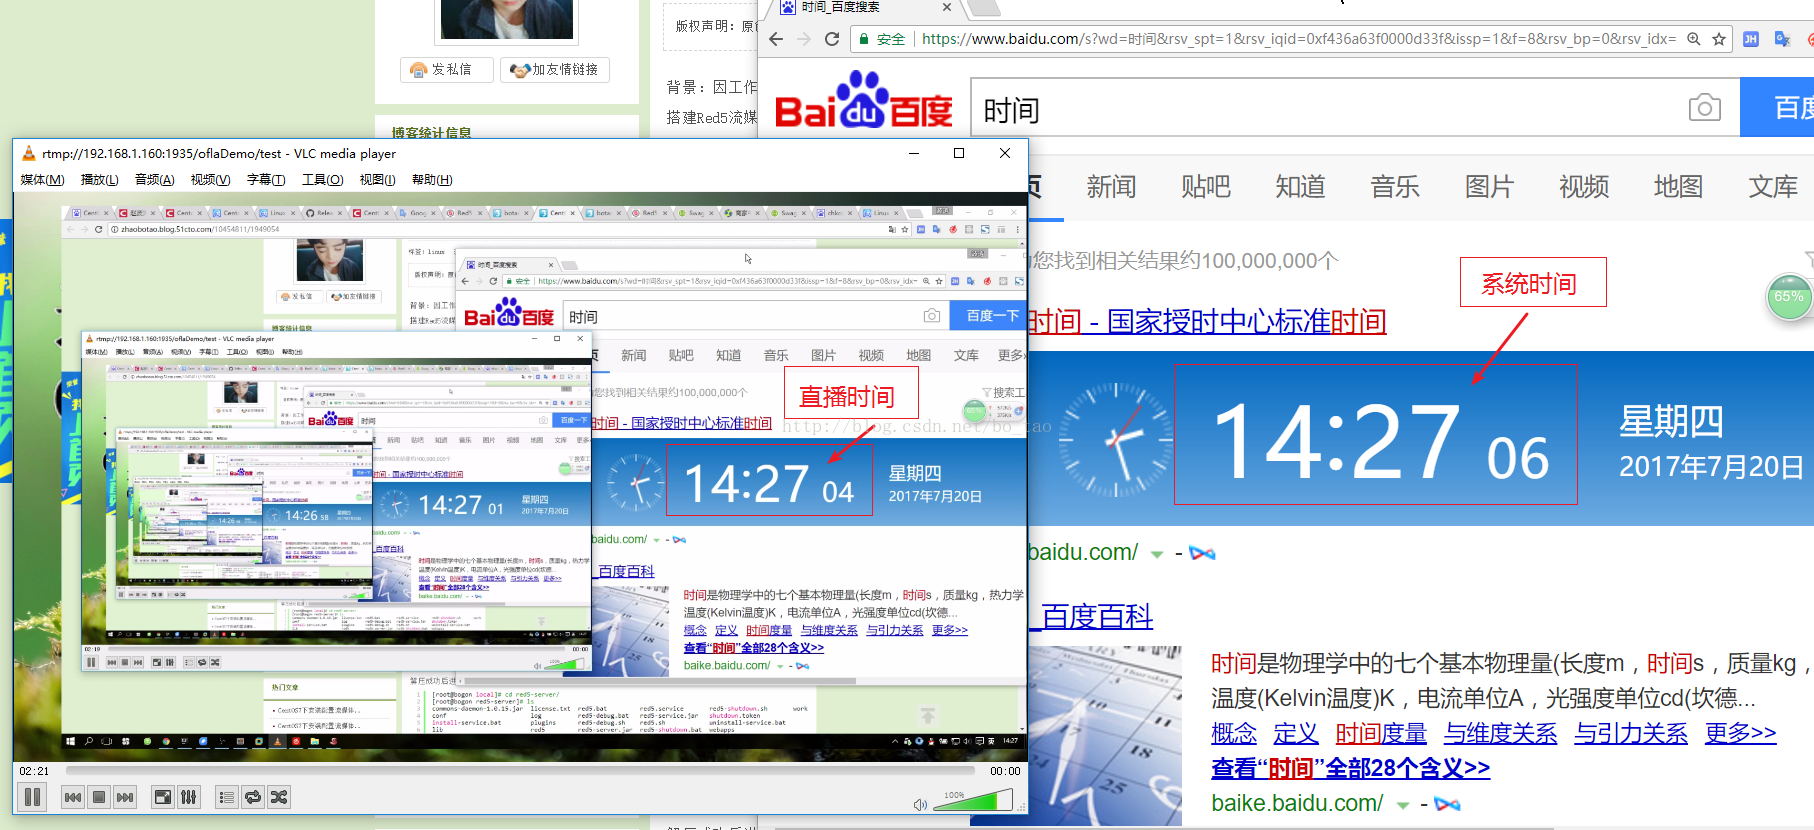Click the Baidu logo

point(864,100)
